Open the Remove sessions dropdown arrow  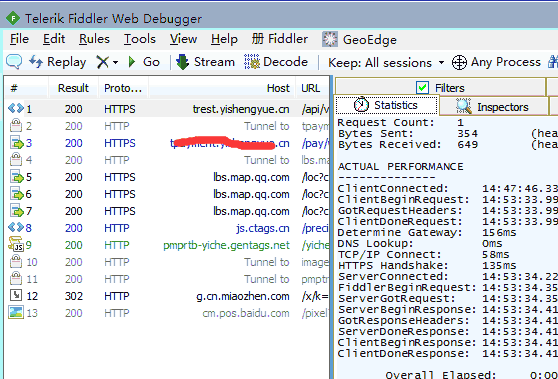pyautogui.click(x=115, y=62)
